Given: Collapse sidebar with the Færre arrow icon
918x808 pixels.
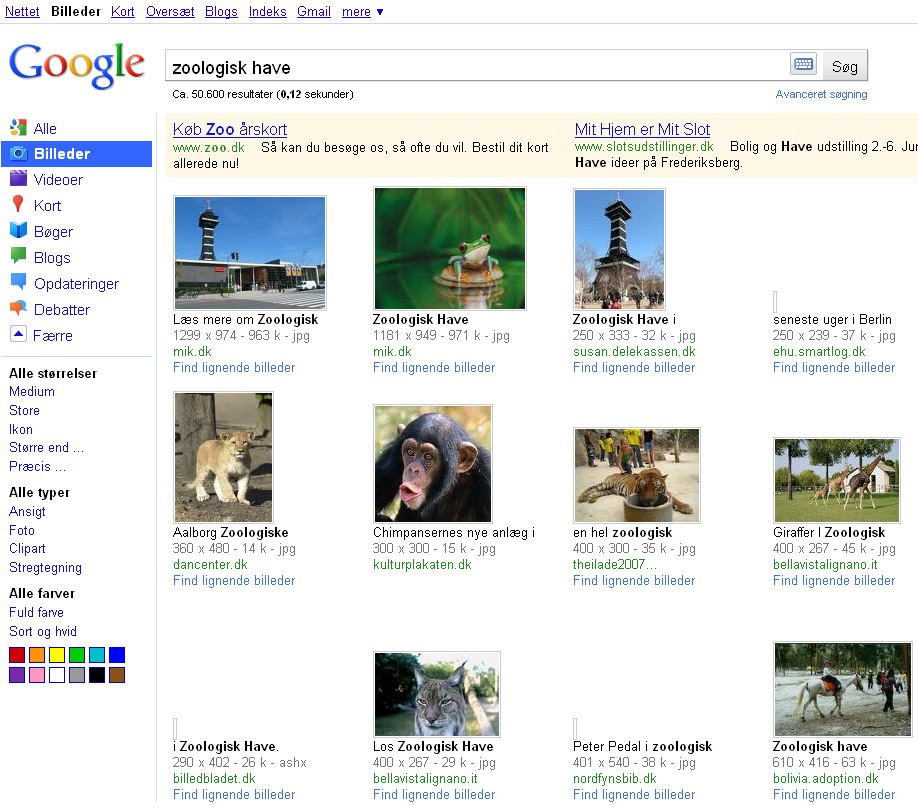Looking at the screenshot, I should point(18,334).
